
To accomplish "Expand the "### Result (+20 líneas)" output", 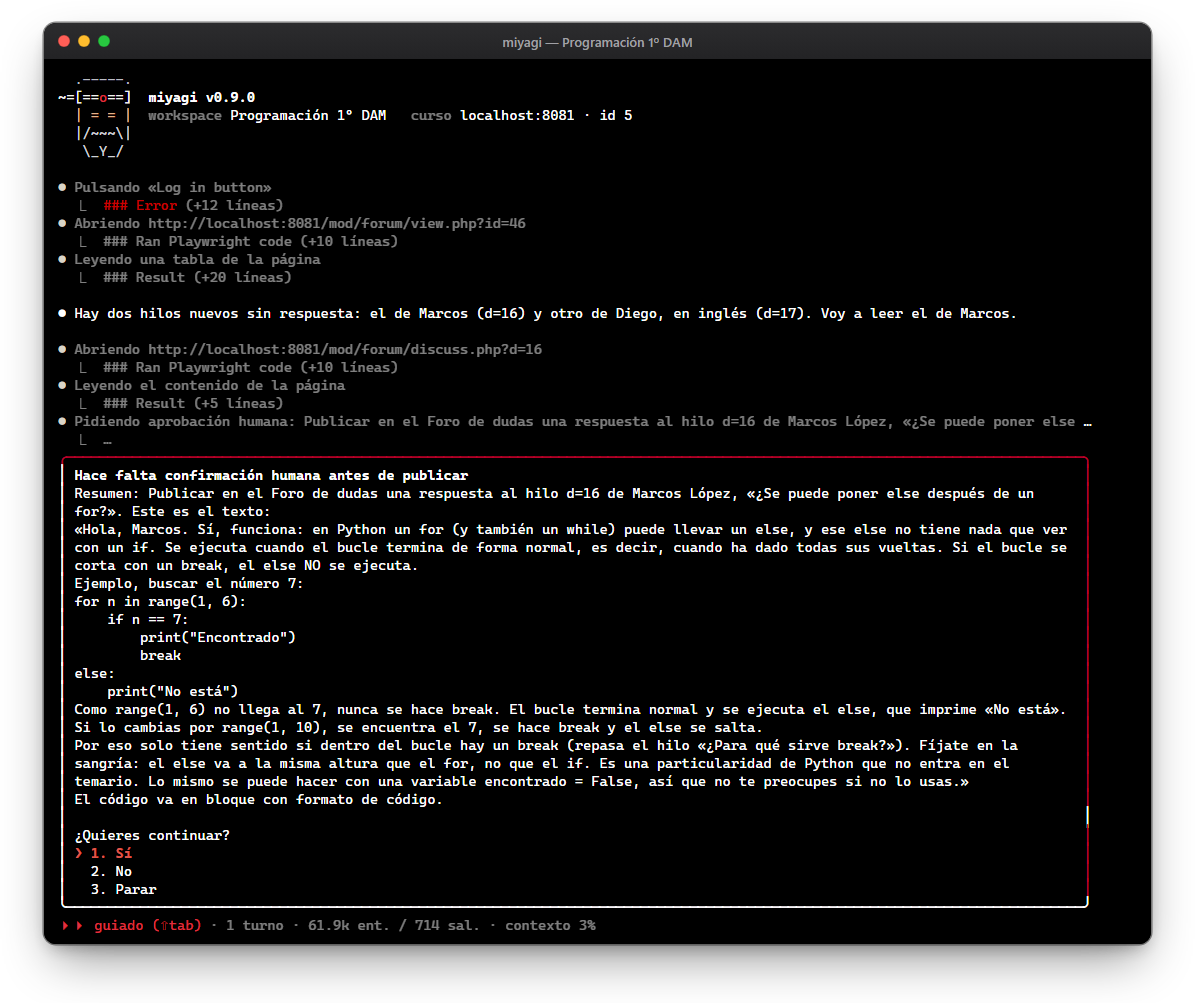I will pos(197,277).
